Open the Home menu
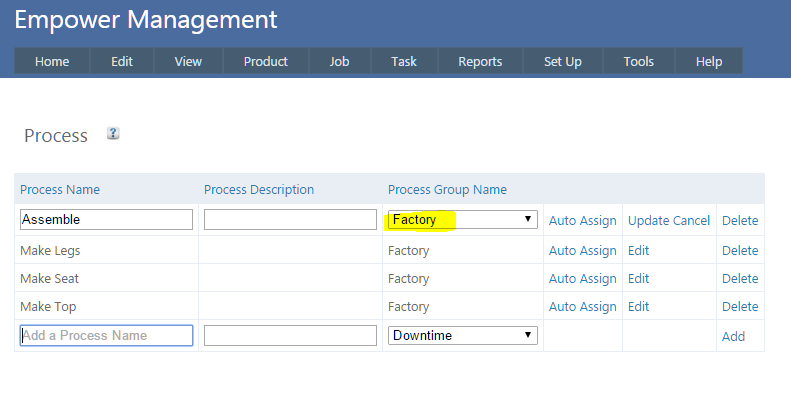Viewport: 791px width, 402px height. click(52, 61)
